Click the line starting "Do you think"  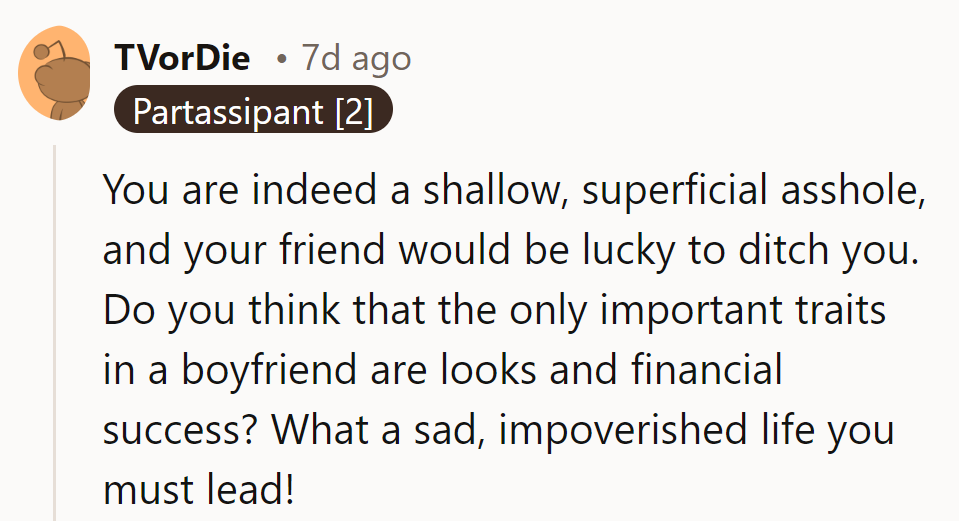[495, 310]
